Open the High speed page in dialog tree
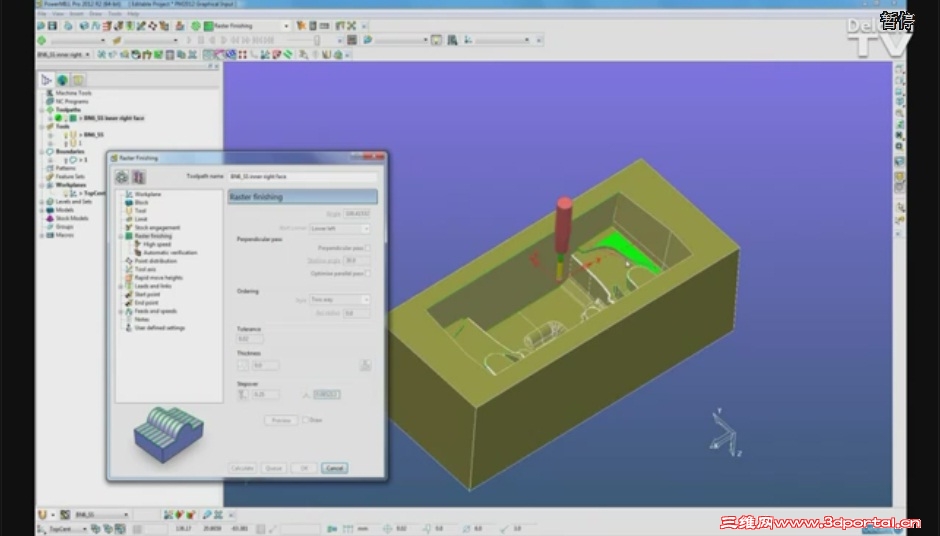The width and height of the screenshot is (940, 536). 157,245
